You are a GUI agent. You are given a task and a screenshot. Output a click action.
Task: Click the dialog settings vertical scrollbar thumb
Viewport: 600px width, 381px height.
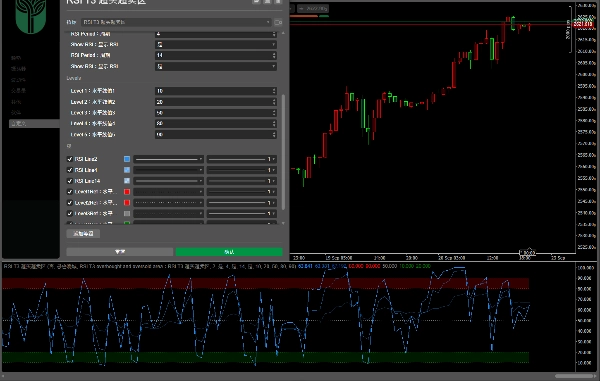283,152
